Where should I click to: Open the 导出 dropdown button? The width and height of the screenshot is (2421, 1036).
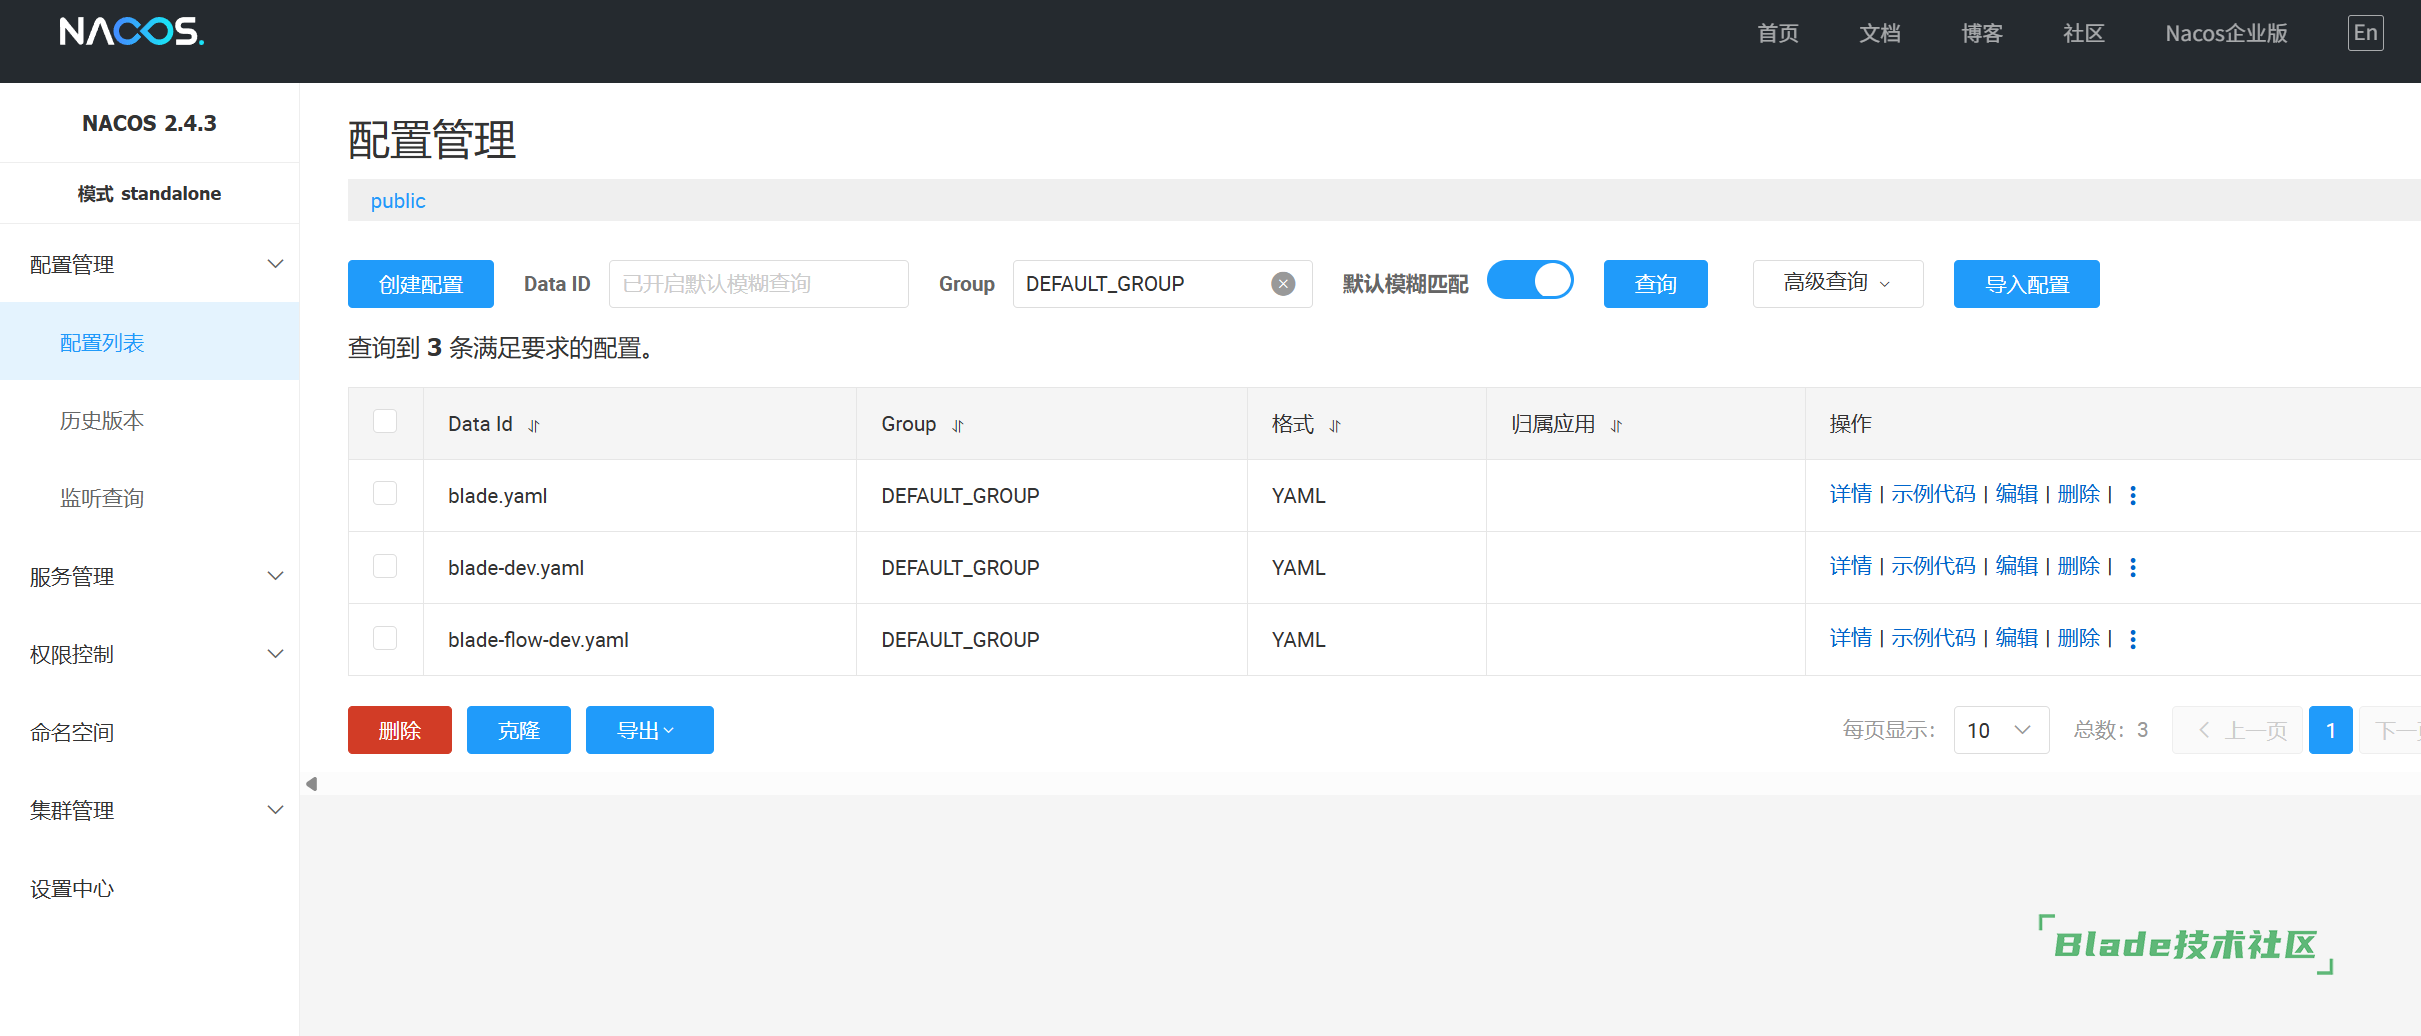point(649,730)
